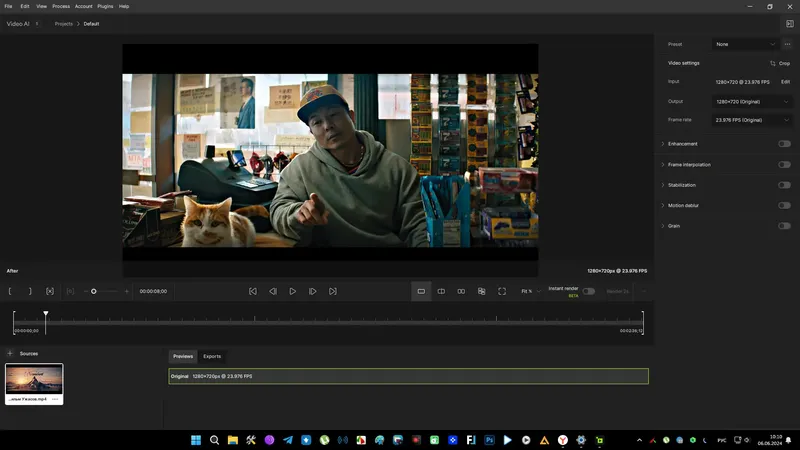
Task: Turn on Frame interpolation switch
Action: [x=784, y=164]
